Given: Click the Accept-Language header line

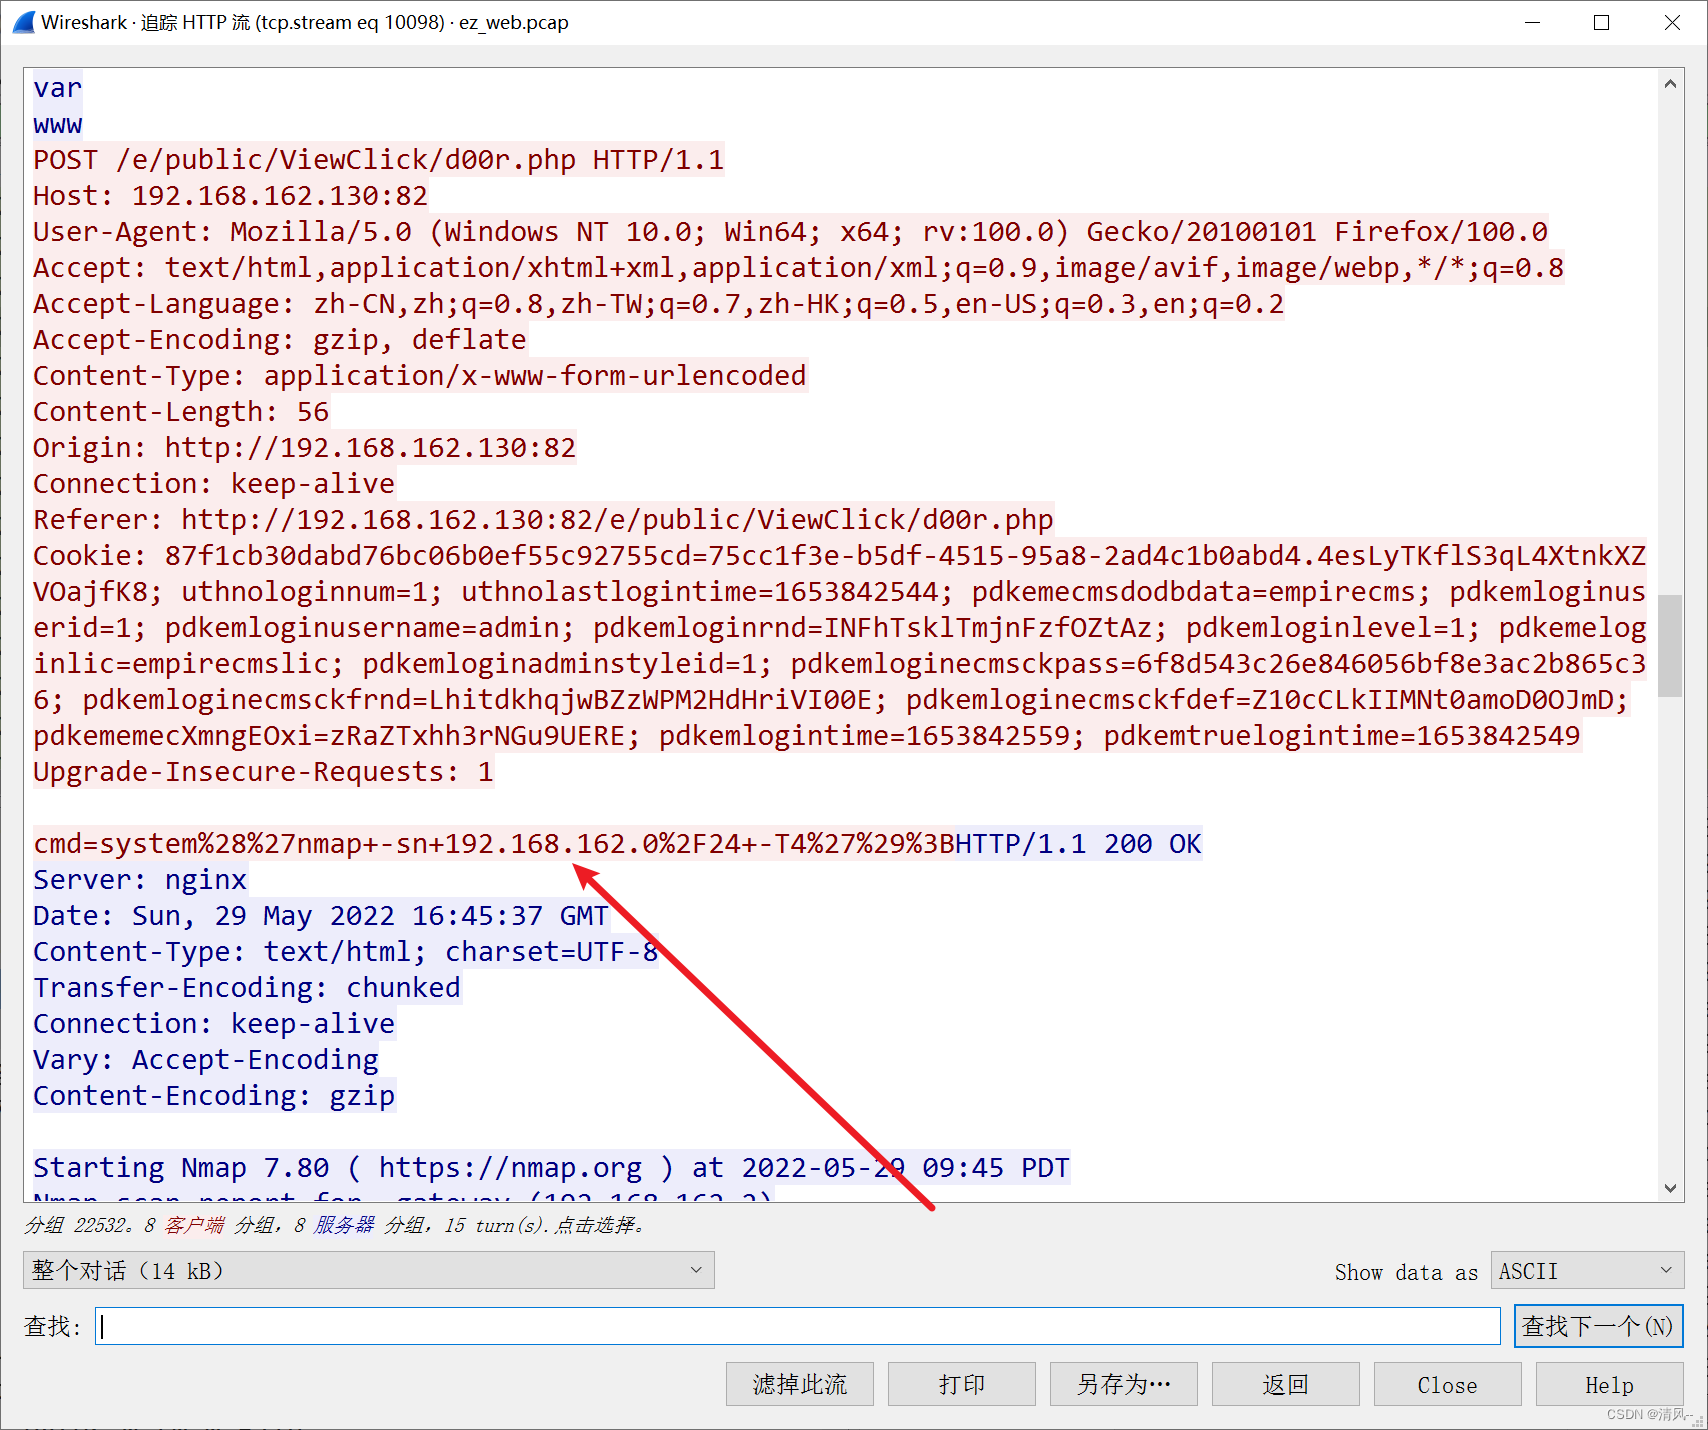Looking at the screenshot, I should pyautogui.click(x=658, y=304).
